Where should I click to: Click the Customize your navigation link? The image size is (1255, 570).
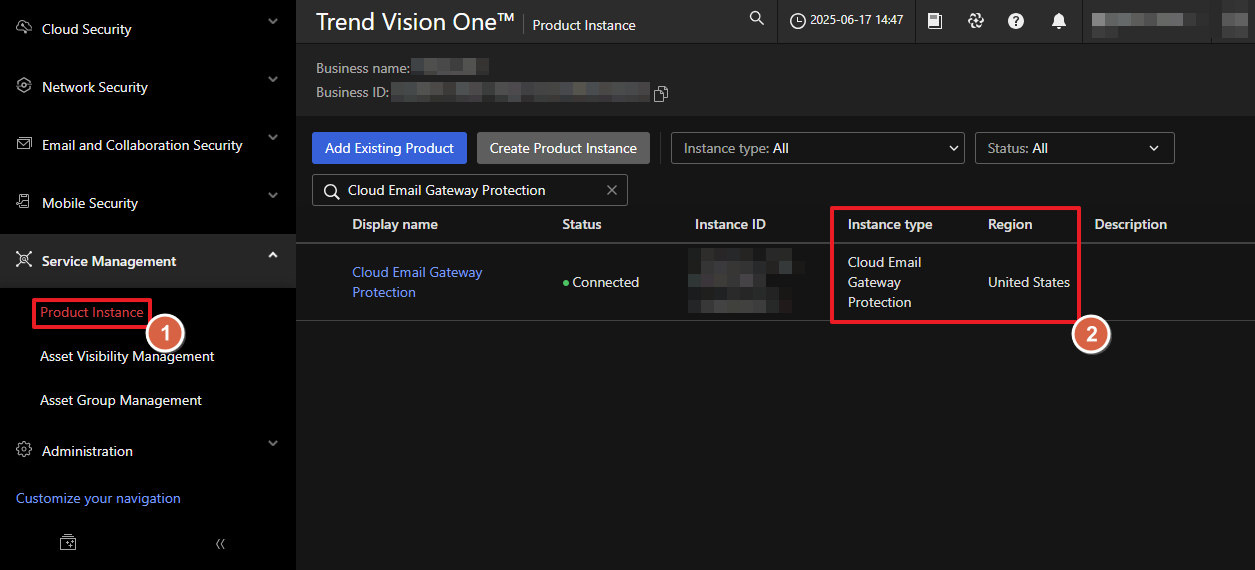tap(98, 498)
